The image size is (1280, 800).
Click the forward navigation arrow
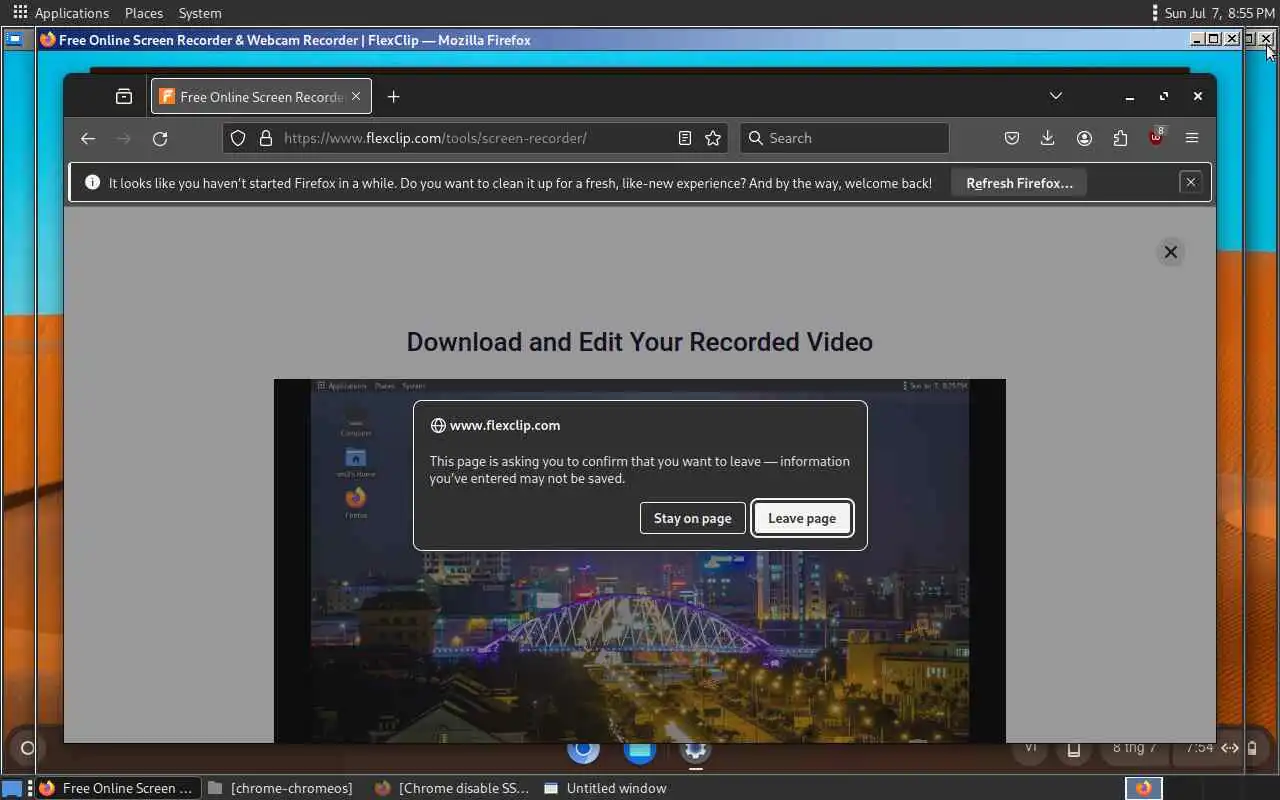(x=124, y=138)
